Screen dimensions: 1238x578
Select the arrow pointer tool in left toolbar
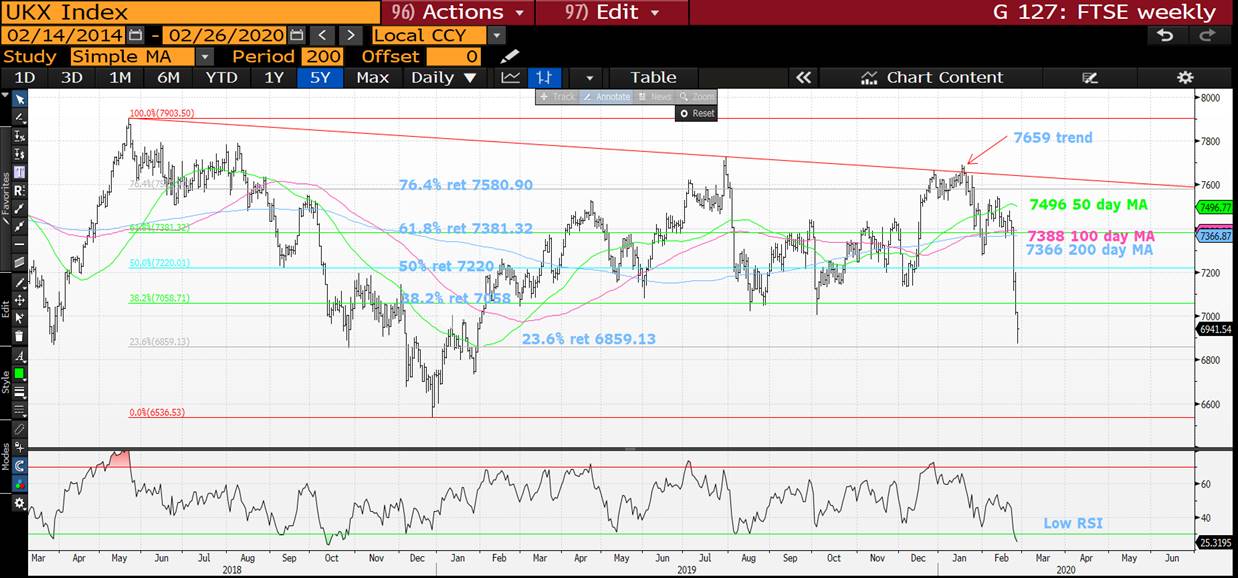20,98
